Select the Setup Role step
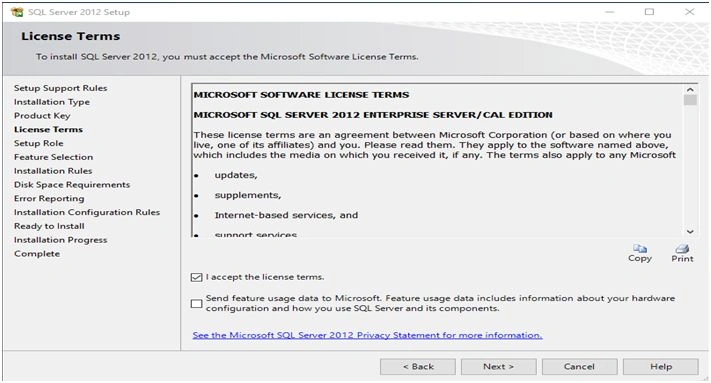711x383 pixels. pyautogui.click(x=39, y=143)
